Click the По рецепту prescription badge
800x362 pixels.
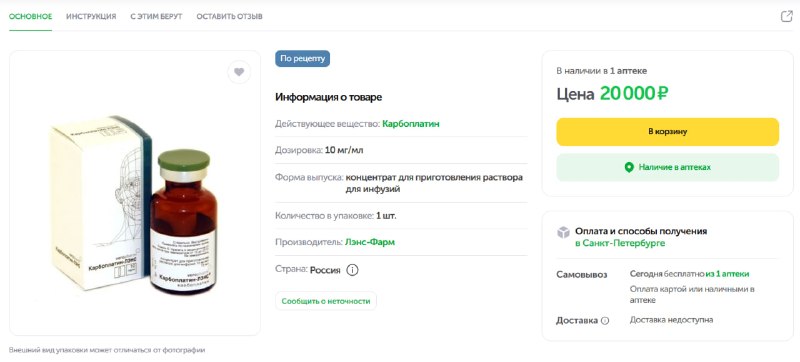[303, 59]
